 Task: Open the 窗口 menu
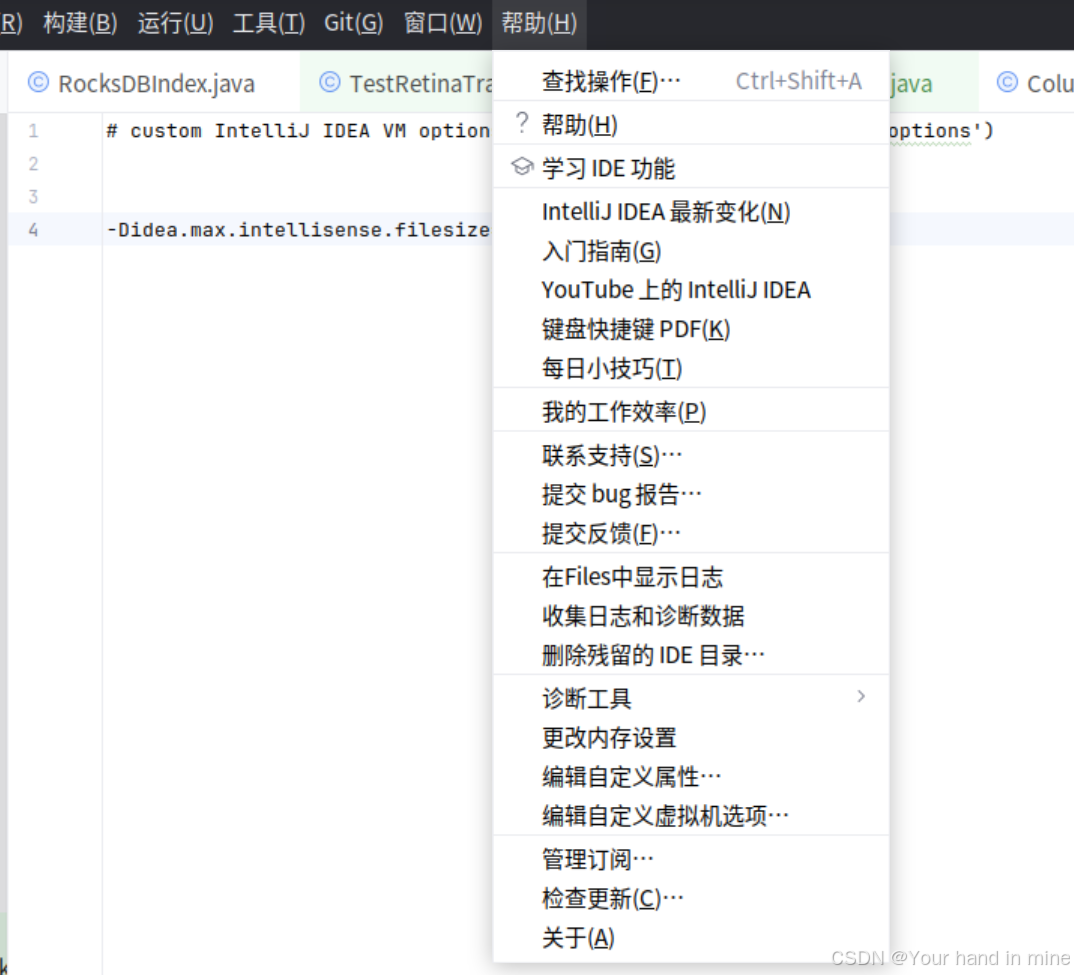coord(442,23)
